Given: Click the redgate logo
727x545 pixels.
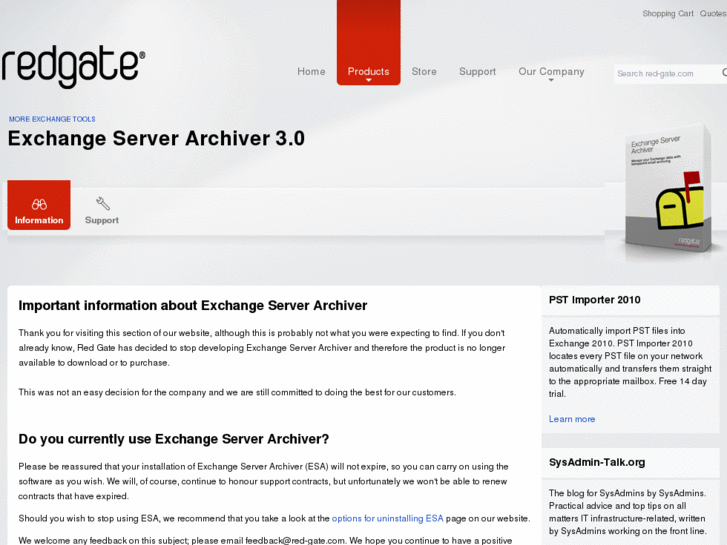Looking at the screenshot, I should 73,66.
